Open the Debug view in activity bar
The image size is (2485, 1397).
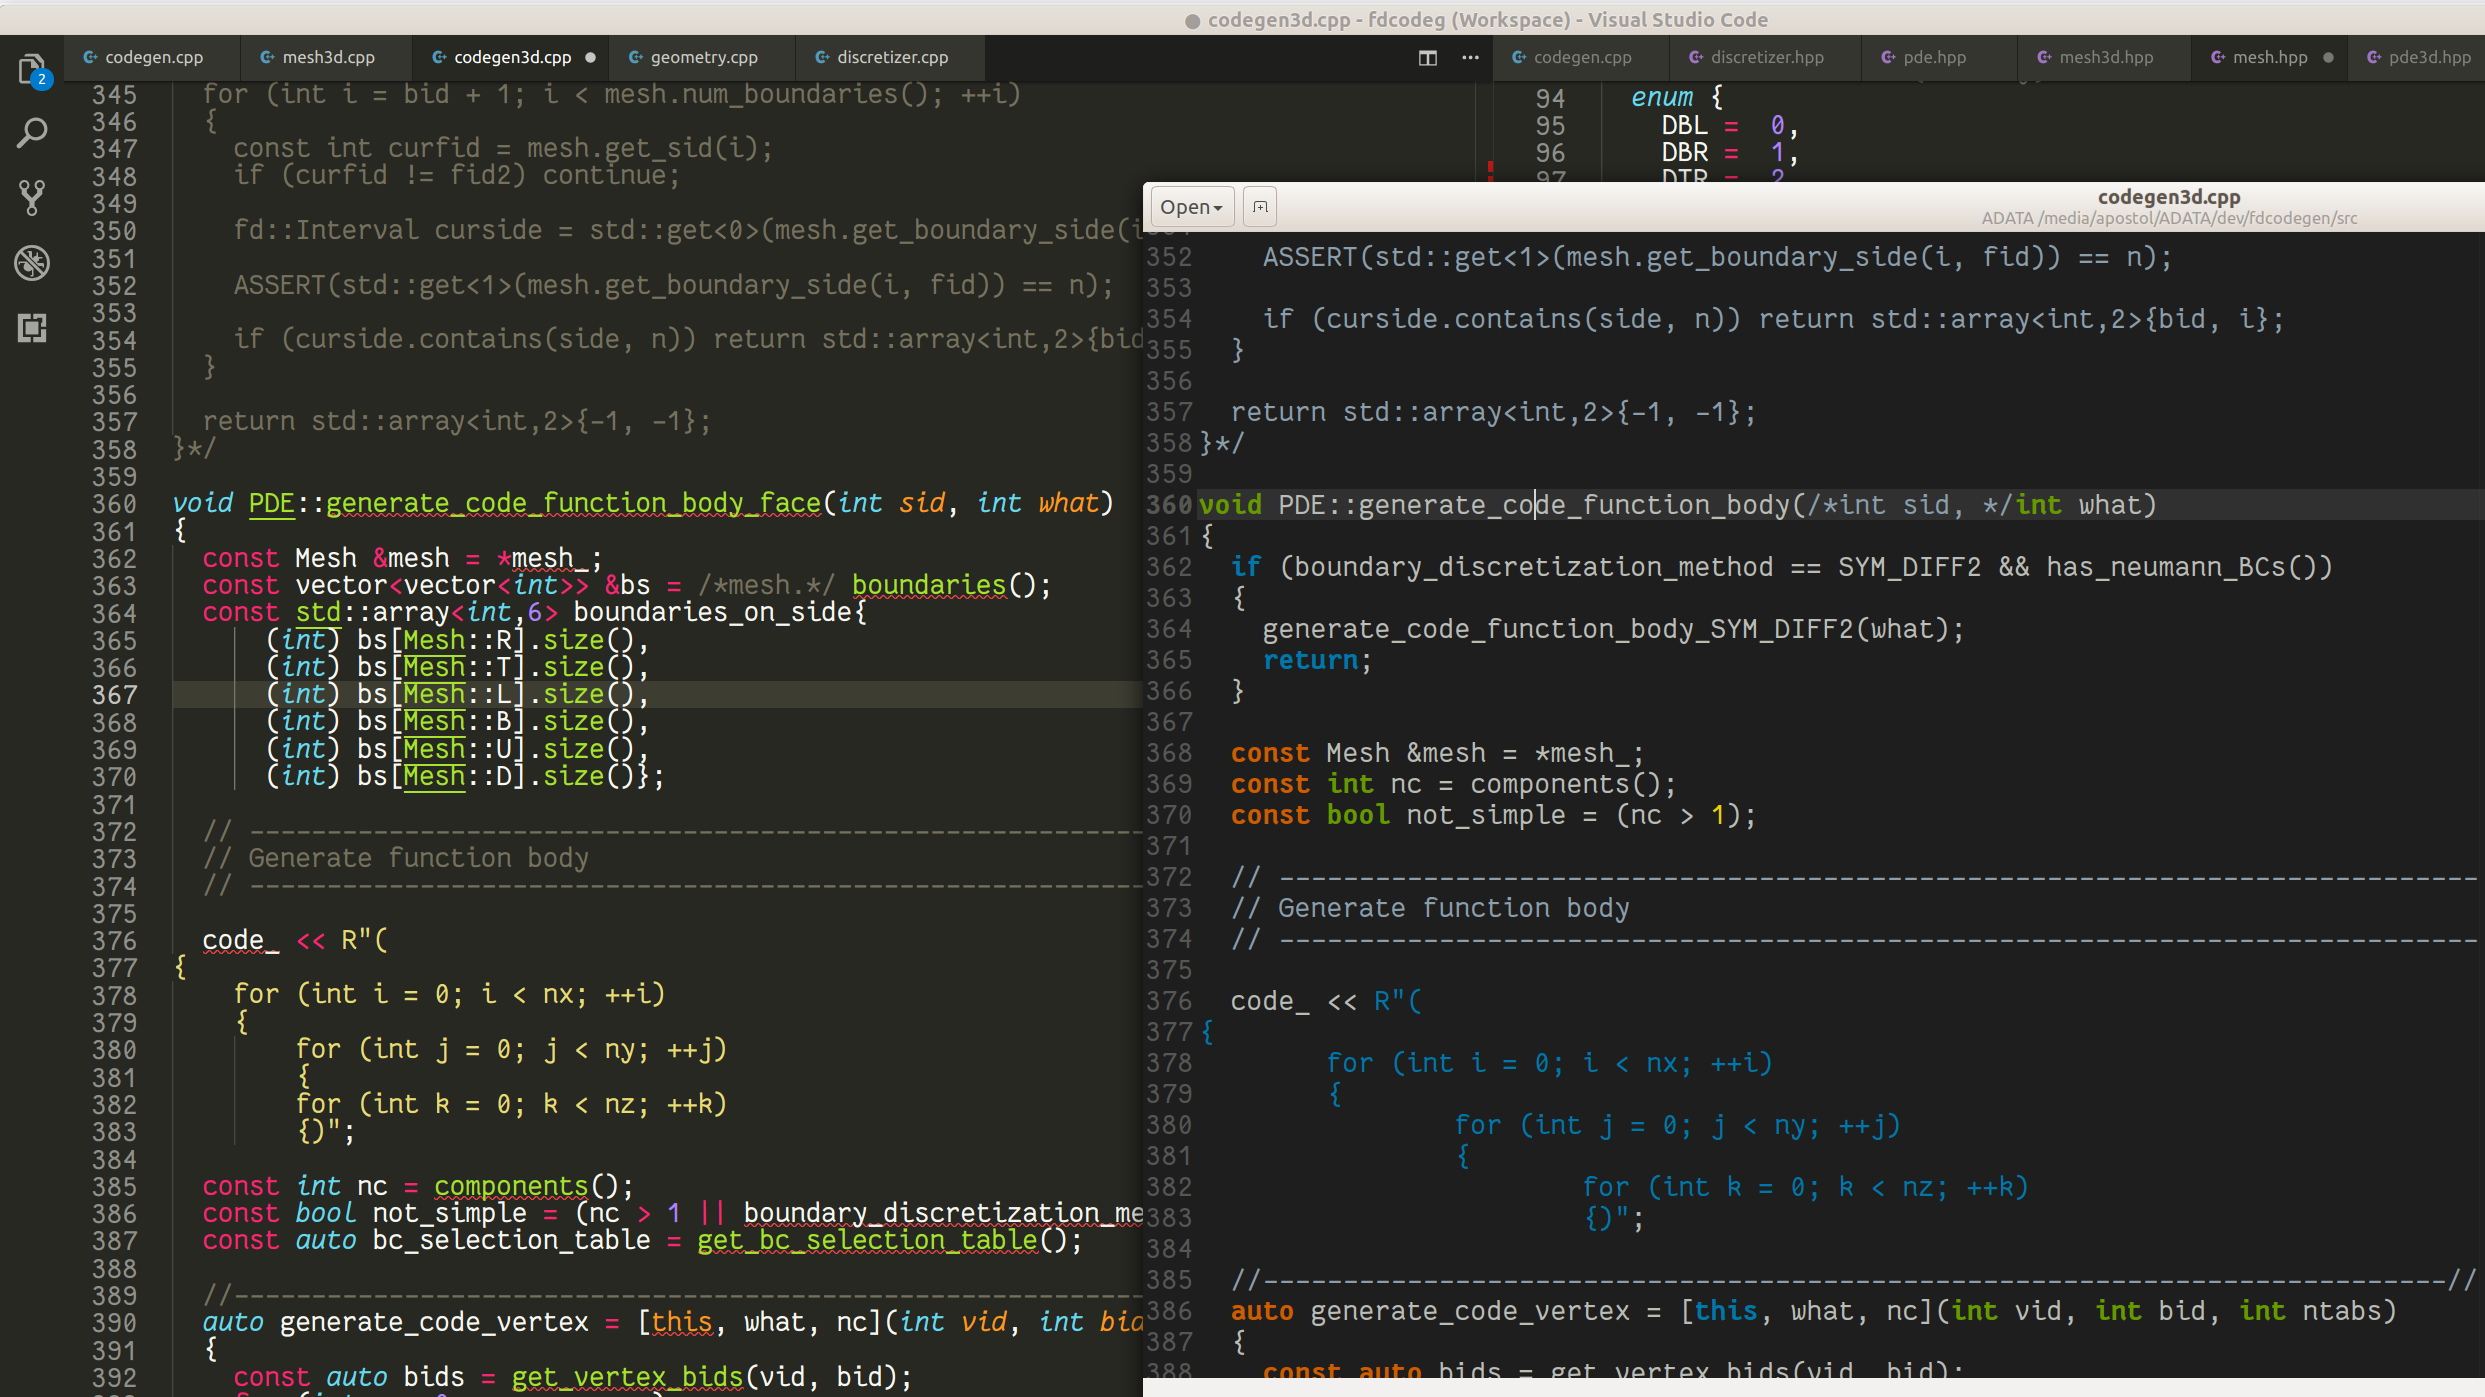click(32, 262)
